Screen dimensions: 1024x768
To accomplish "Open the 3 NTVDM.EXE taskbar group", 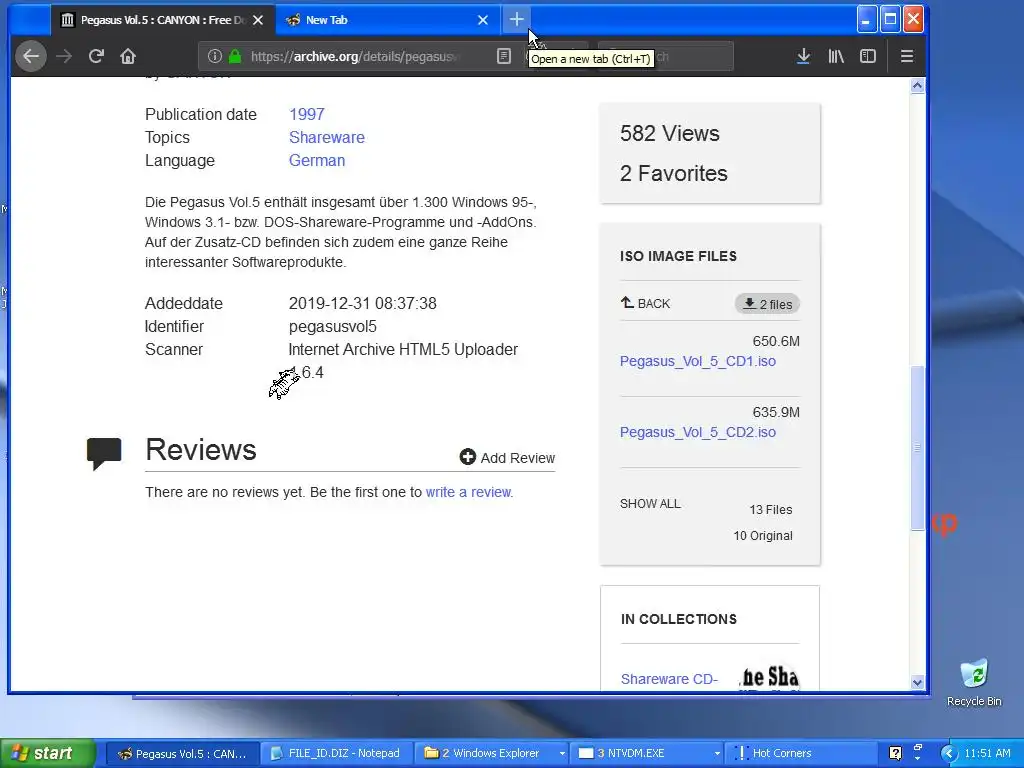I will point(647,754).
